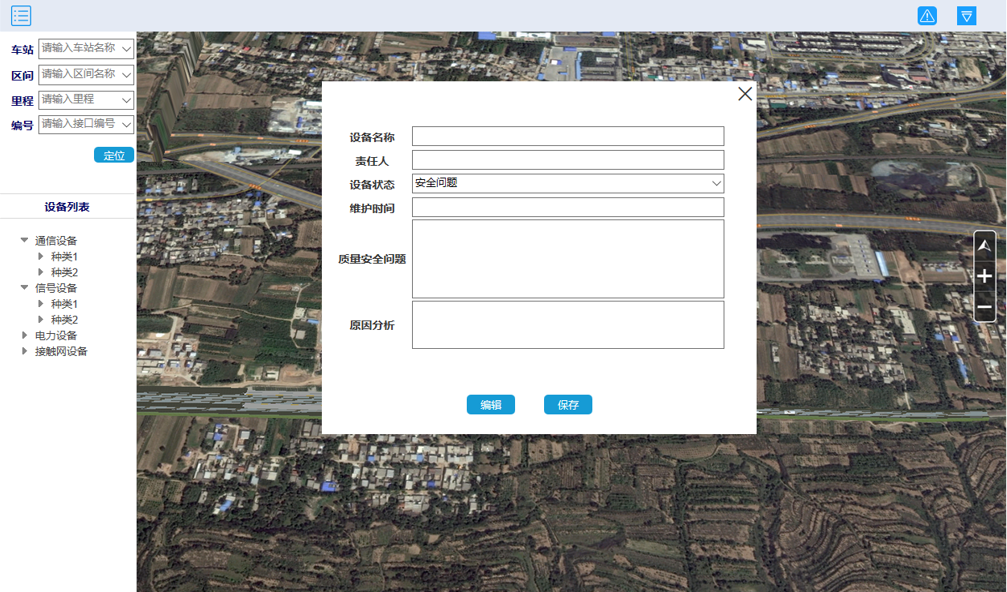The width and height of the screenshot is (1007, 592).
Task: Open the 设备状态 status dropdown
Action: 716,184
